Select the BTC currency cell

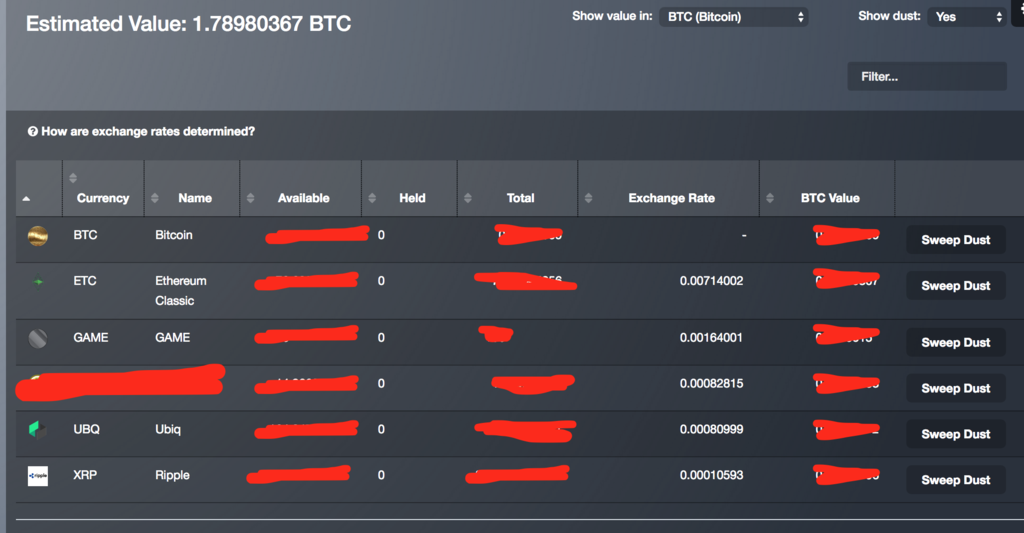pos(85,234)
